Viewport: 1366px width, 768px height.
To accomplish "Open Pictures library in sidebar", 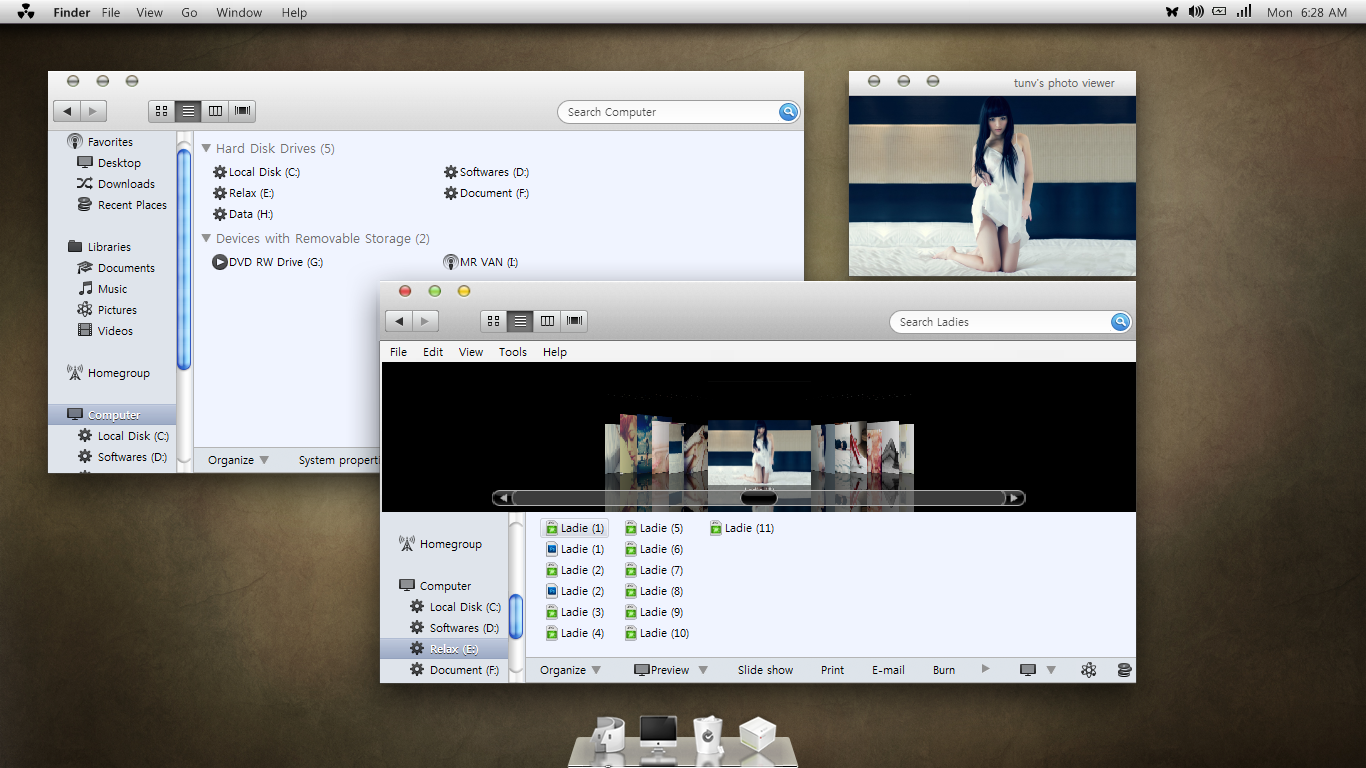I will 107,310.
